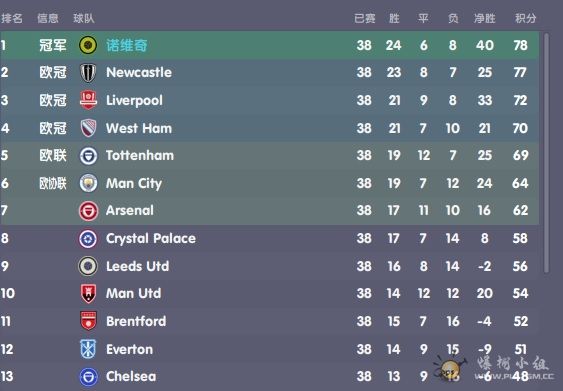
Task: Open the Chelsea team page link
Action: (x=131, y=377)
